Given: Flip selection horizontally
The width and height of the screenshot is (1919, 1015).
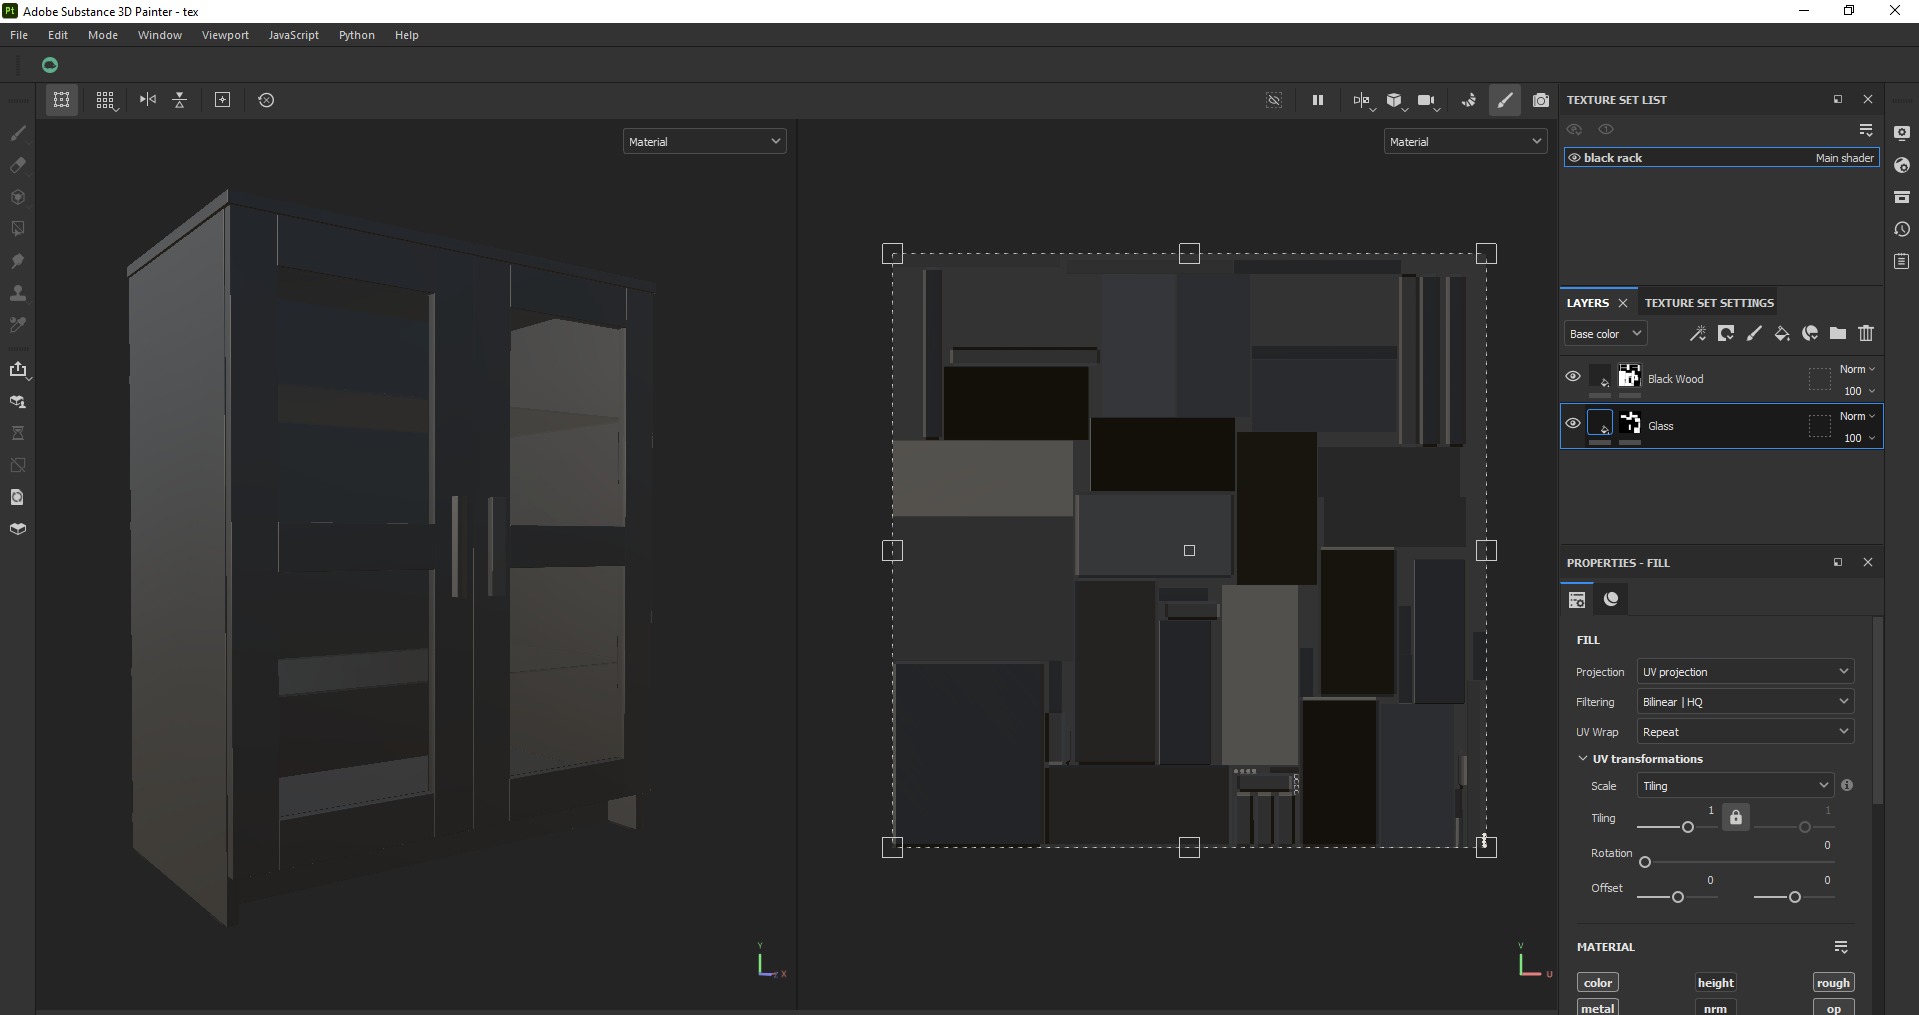Looking at the screenshot, I should pyautogui.click(x=148, y=100).
